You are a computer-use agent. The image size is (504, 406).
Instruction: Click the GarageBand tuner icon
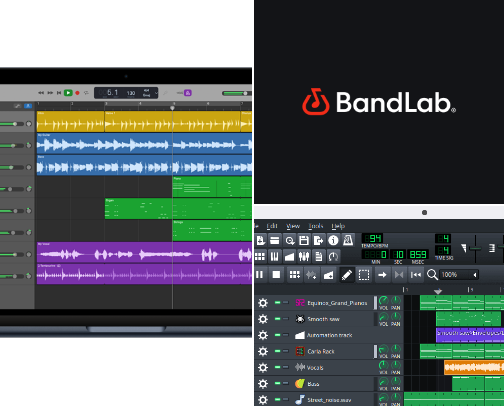[165, 93]
